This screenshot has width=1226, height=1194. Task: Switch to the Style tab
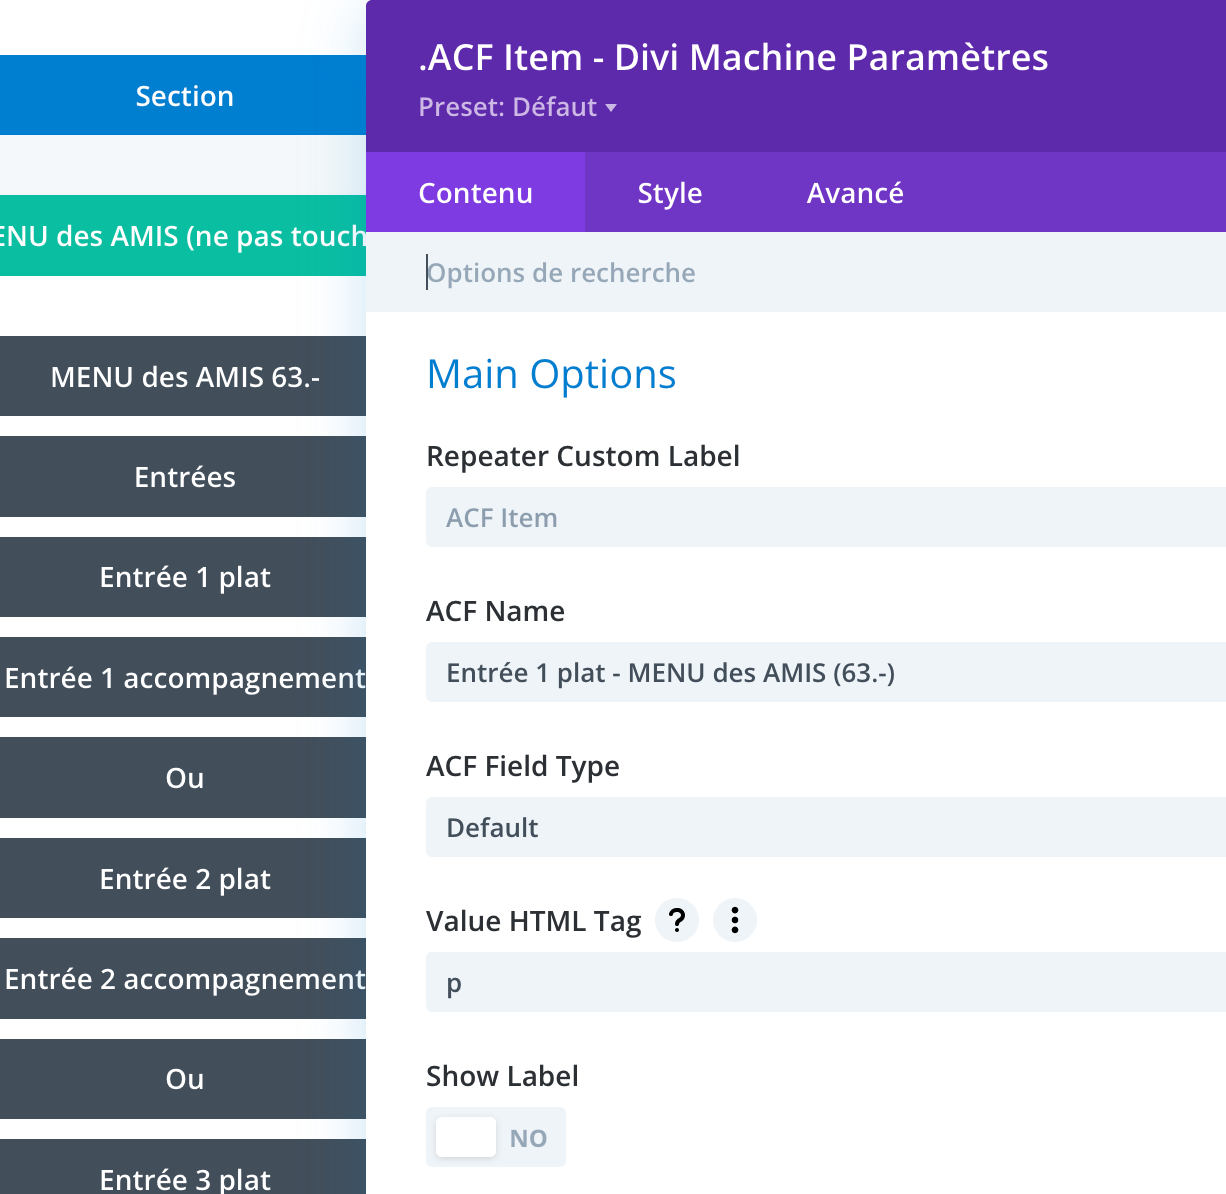coord(669,193)
